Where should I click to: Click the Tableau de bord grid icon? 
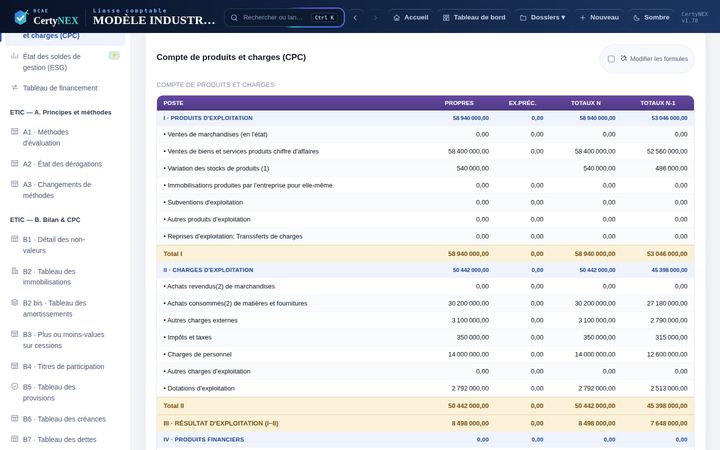(x=446, y=17)
